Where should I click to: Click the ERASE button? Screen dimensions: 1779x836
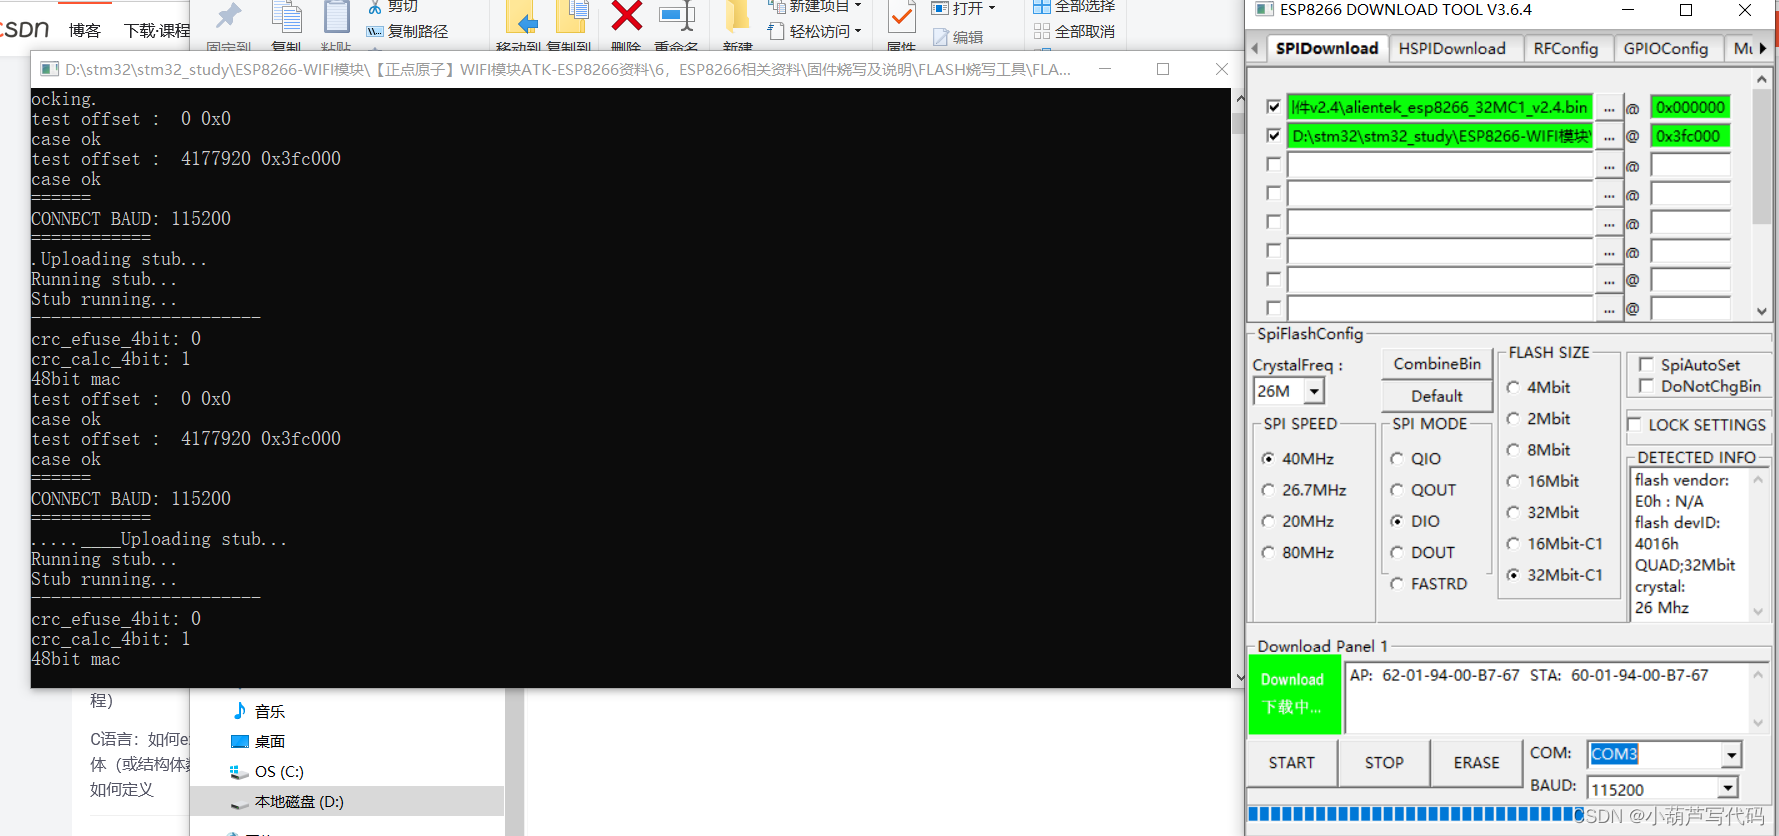click(x=1477, y=763)
